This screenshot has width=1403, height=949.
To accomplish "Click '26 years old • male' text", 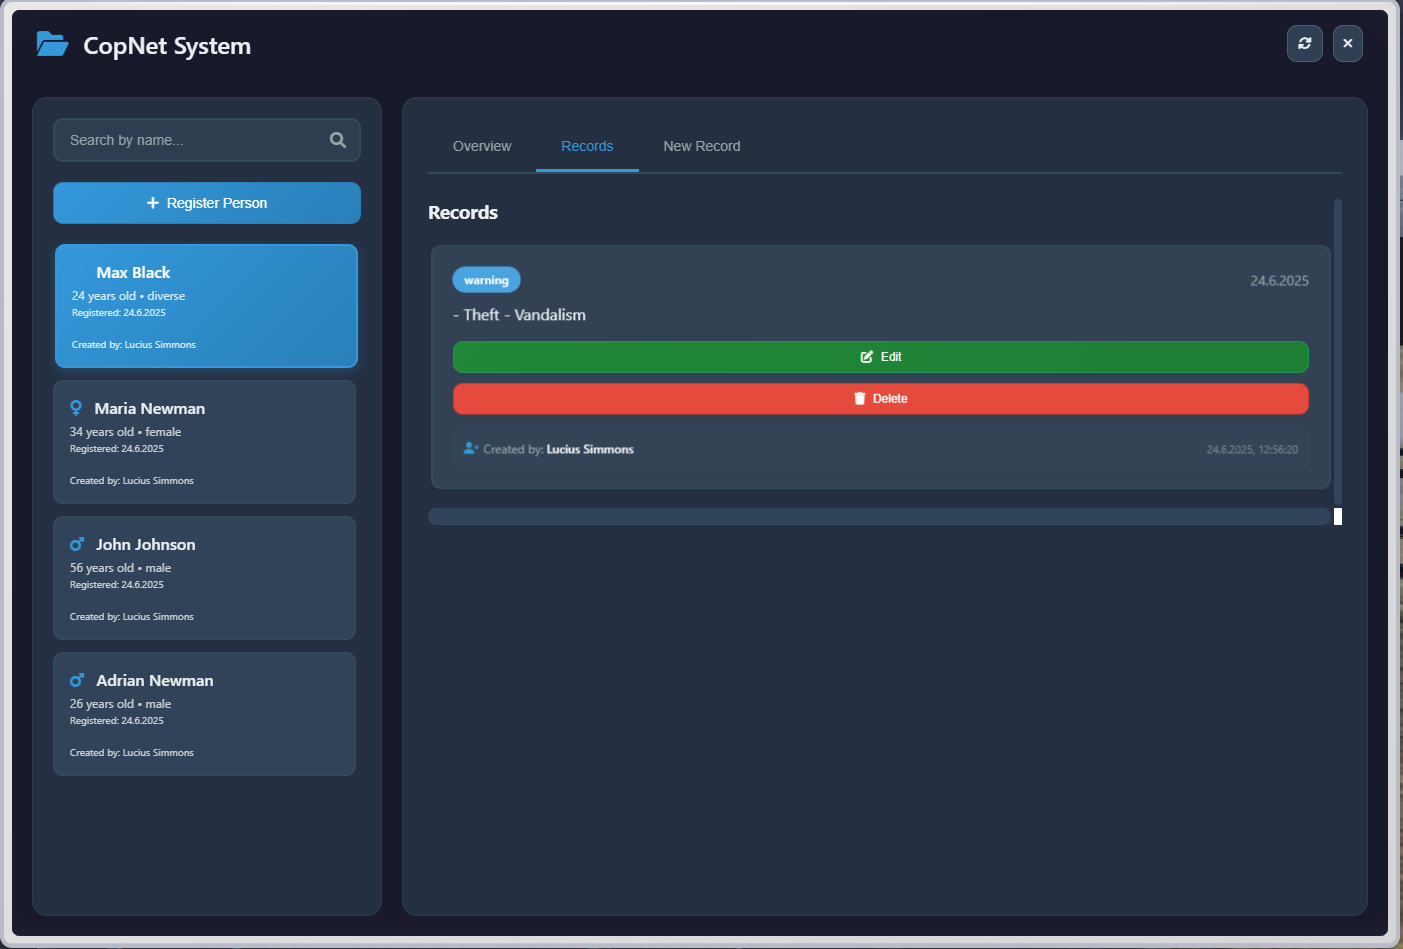I will 120,704.
